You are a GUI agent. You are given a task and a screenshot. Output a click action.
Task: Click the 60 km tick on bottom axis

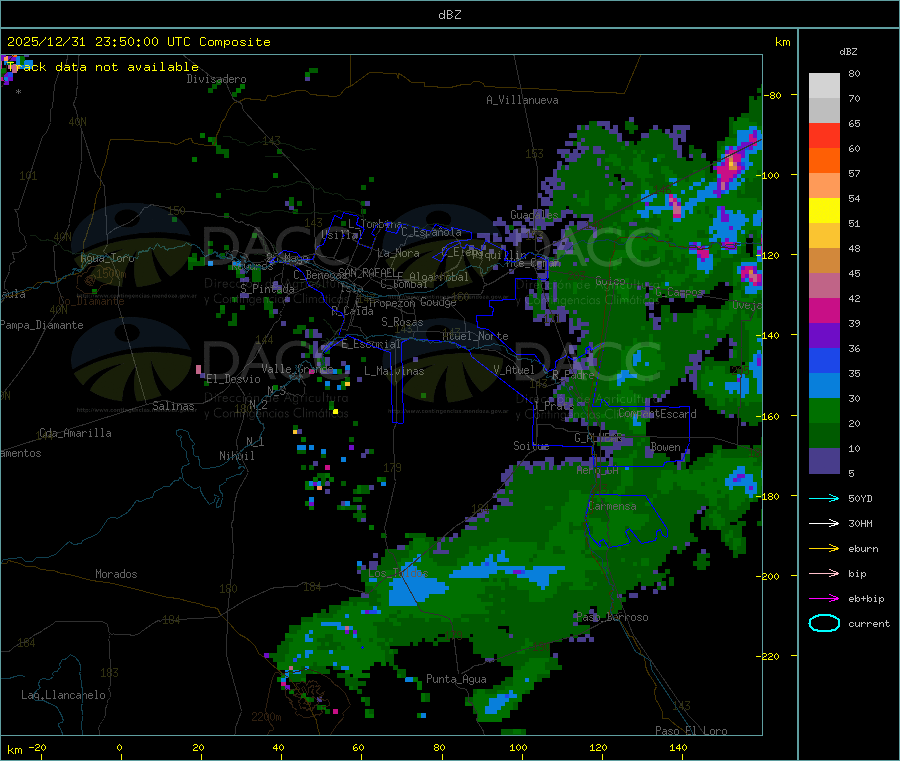pyautogui.click(x=358, y=747)
